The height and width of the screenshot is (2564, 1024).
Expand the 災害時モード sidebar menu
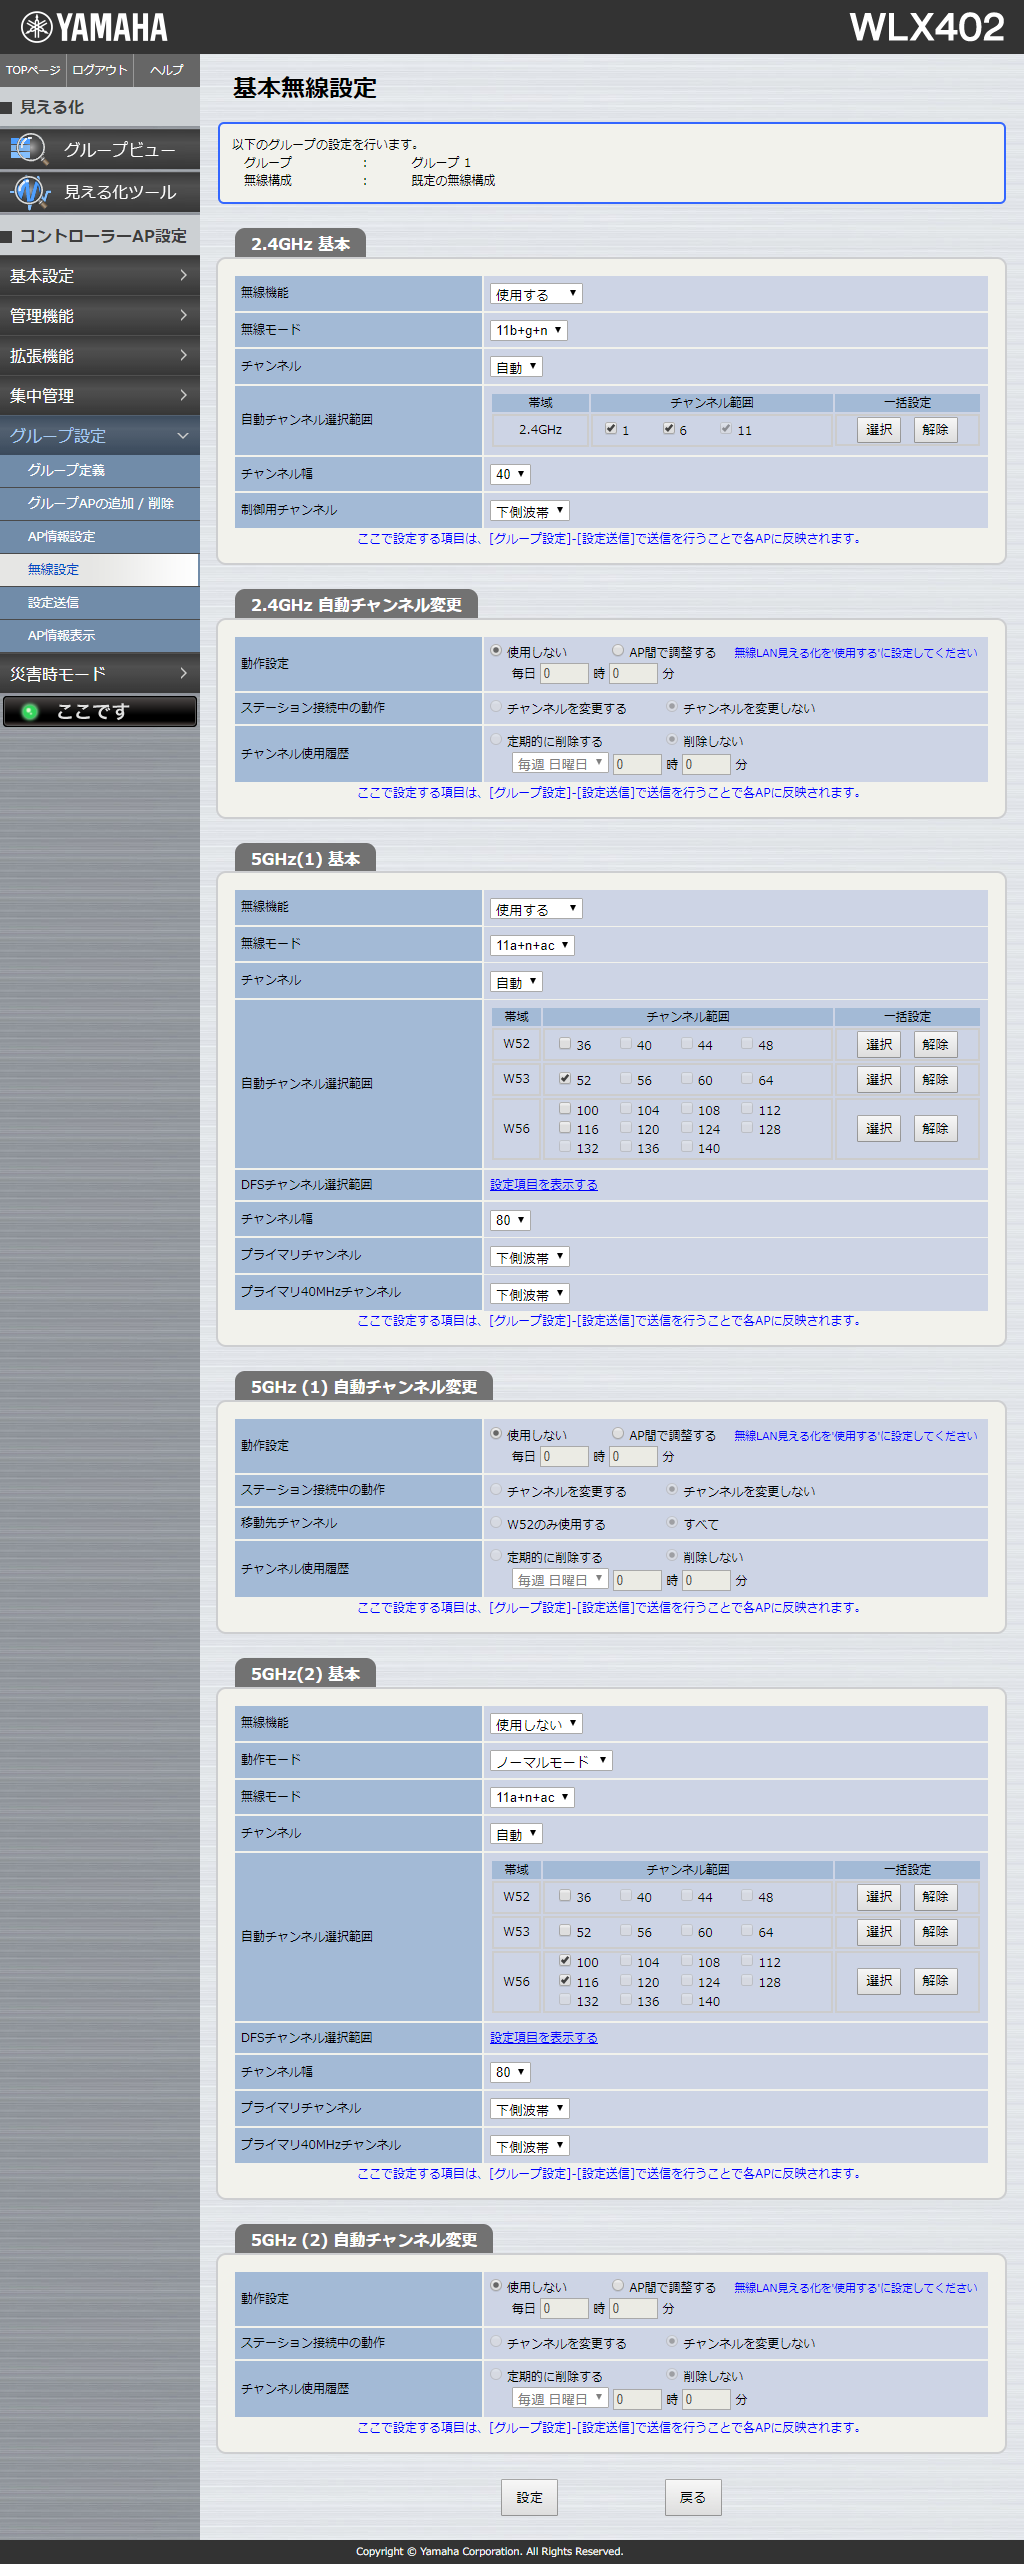(100, 674)
